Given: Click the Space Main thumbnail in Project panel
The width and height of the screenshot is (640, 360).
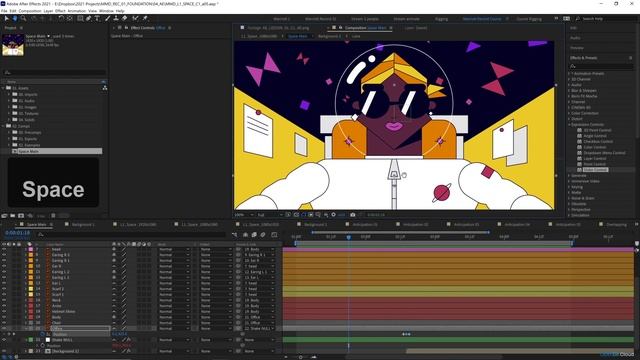Looking at the screenshot, I should click(x=13, y=45).
